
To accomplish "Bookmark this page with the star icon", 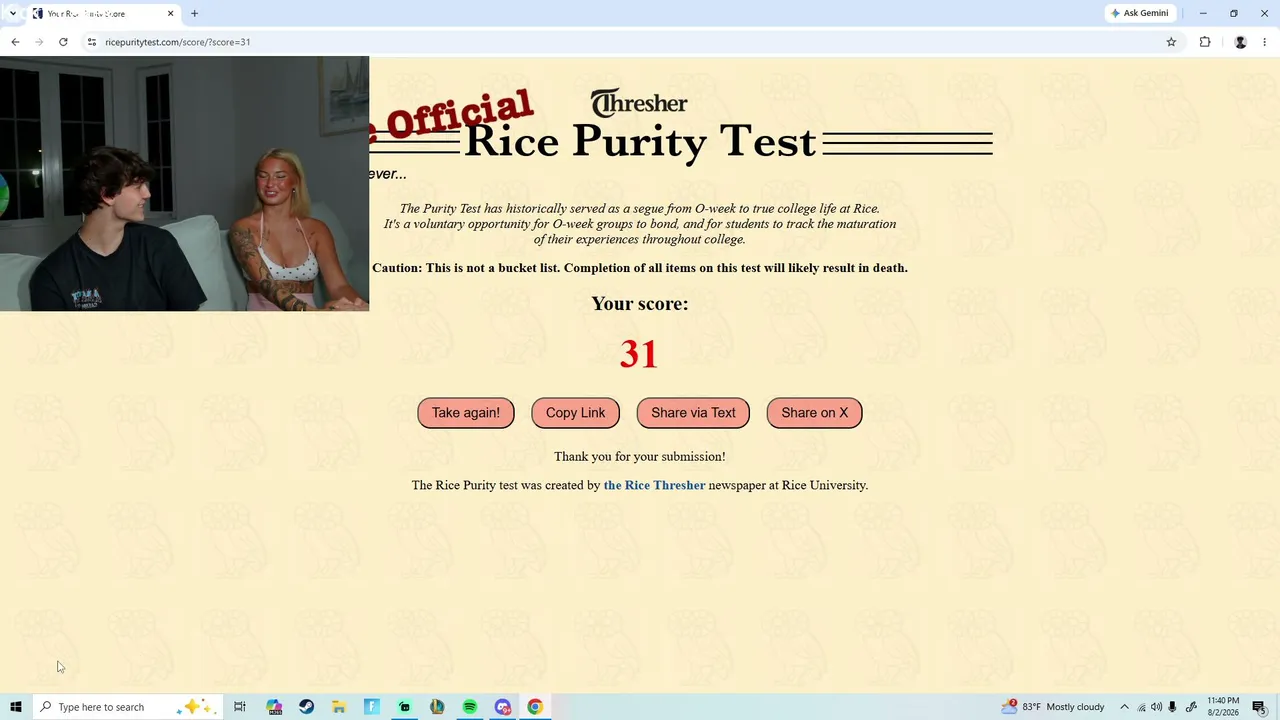I will (x=1171, y=42).
